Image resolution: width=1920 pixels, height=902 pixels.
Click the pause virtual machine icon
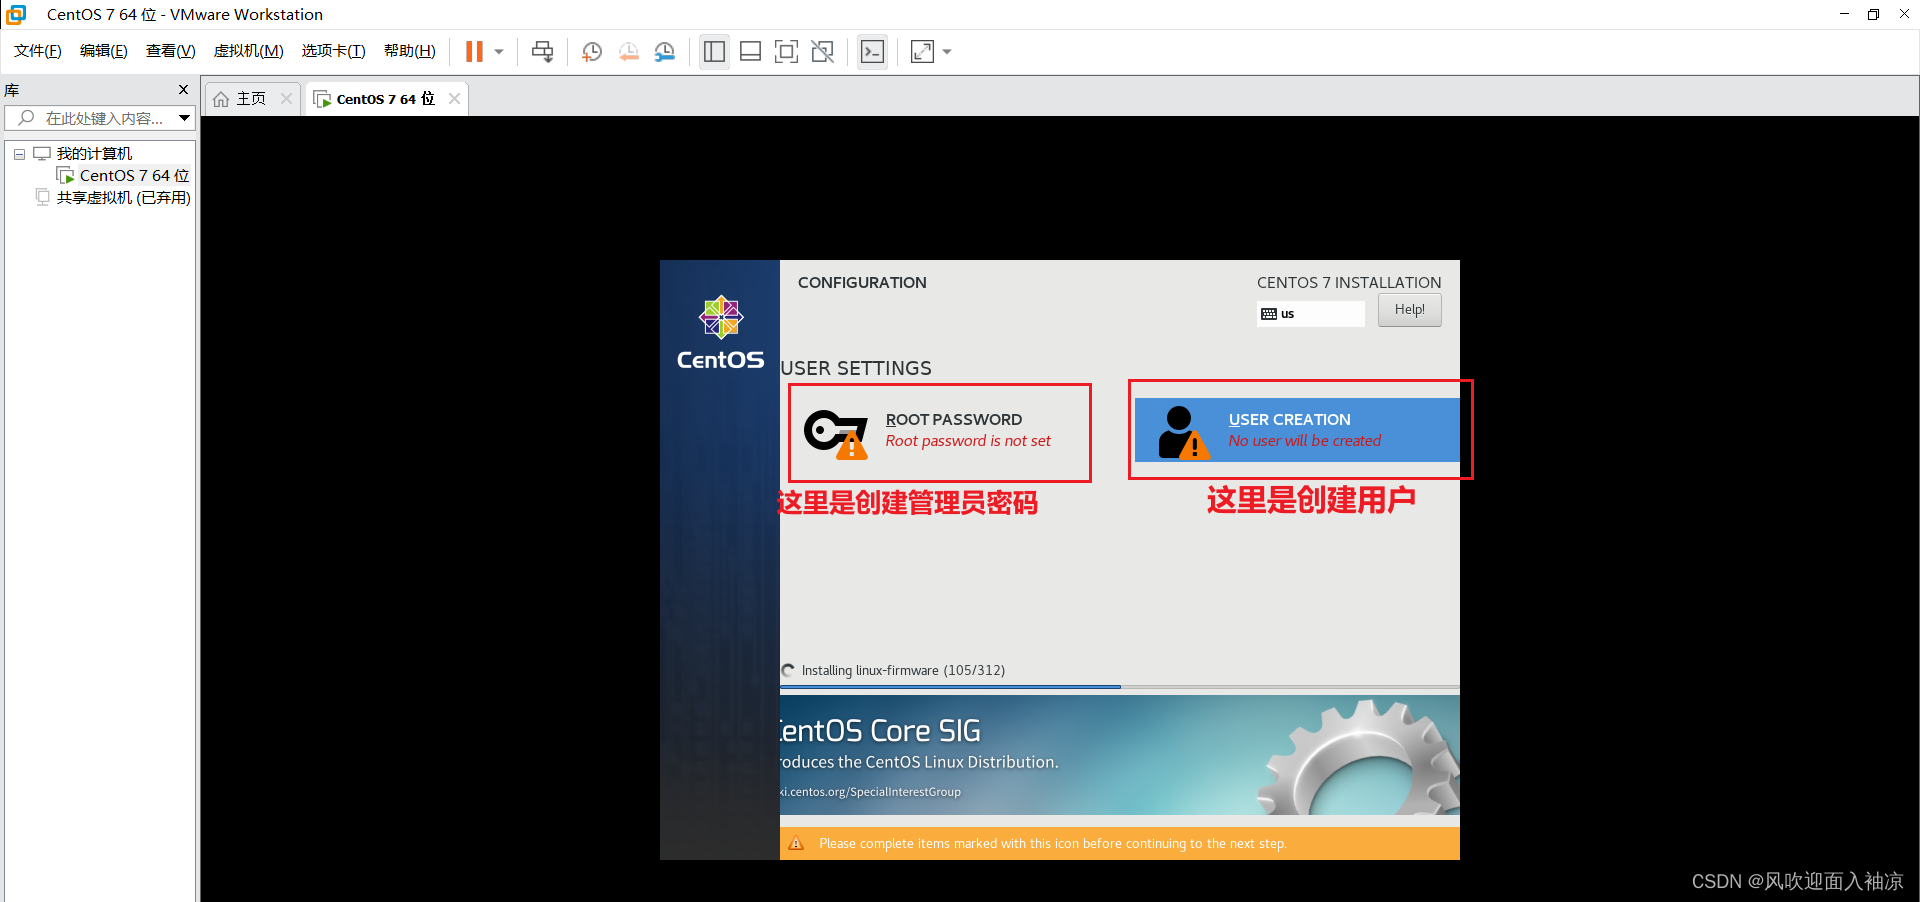coord(474,52)
